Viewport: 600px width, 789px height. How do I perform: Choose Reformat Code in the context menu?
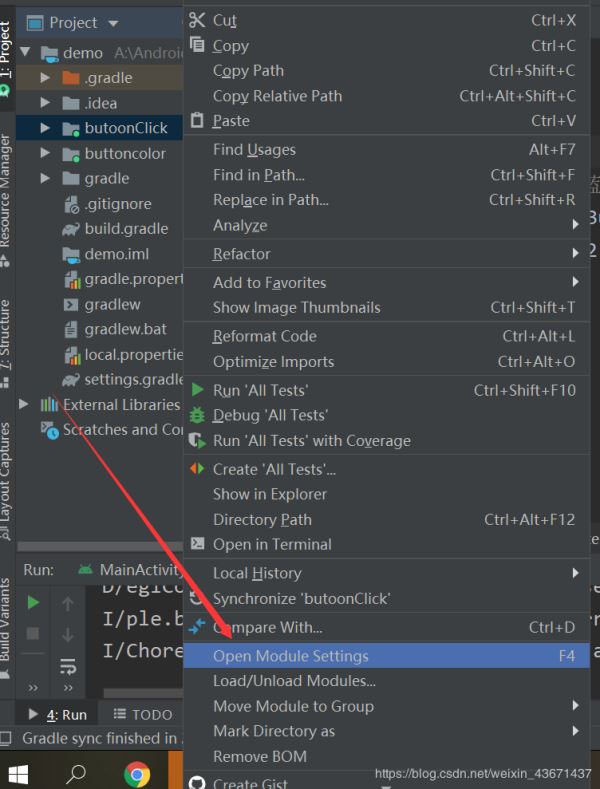(x=264, y=336)
